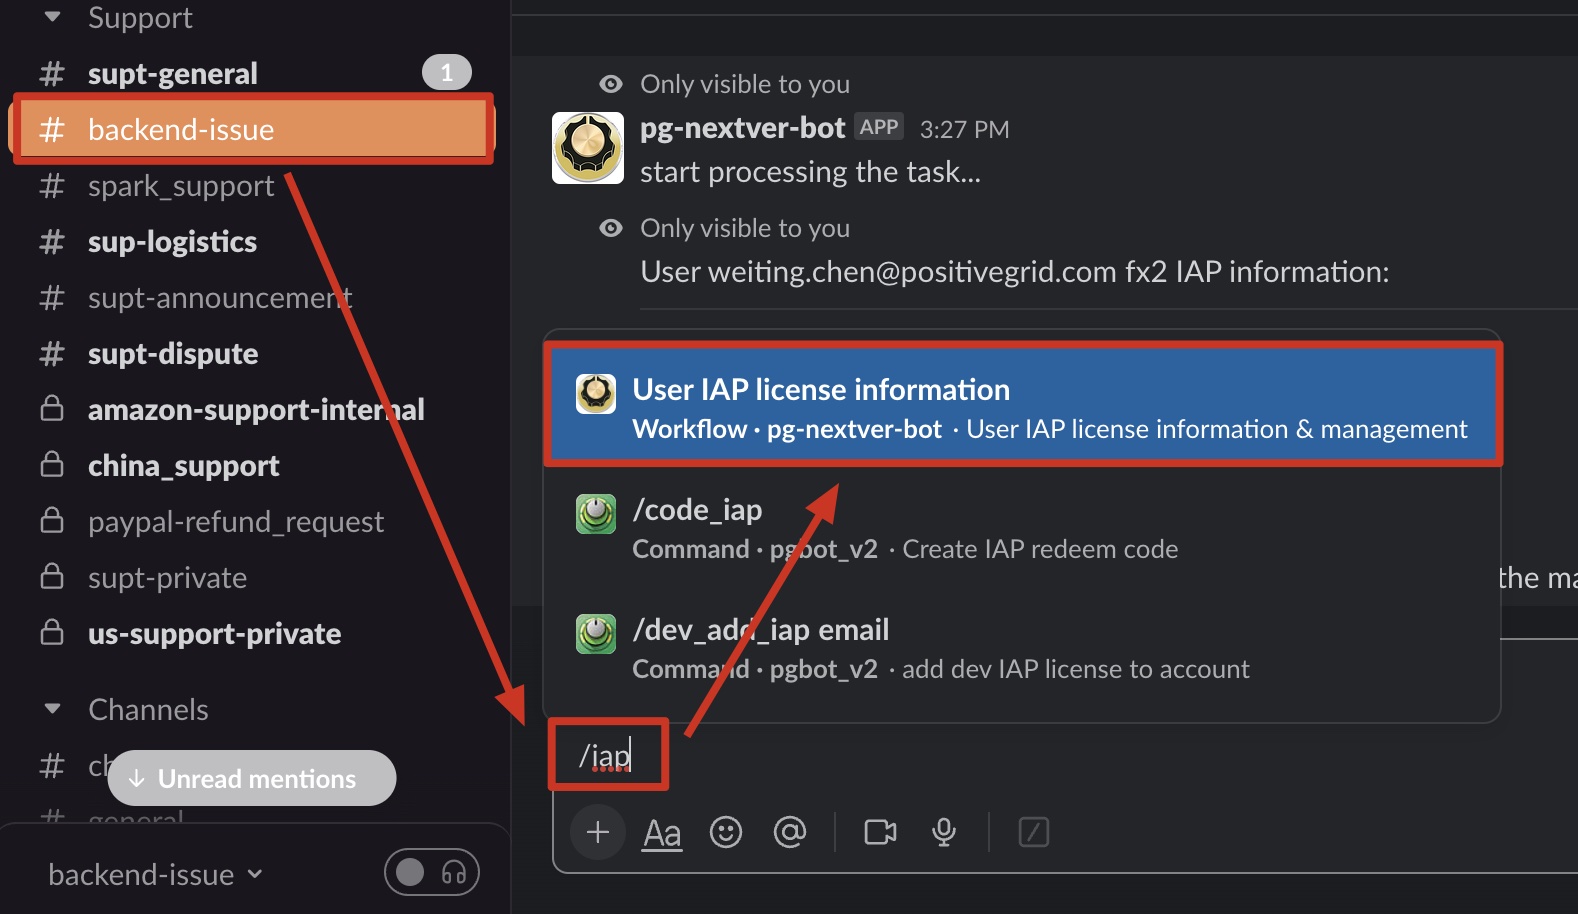
Task: Click the 3:27 PM message timestamp
Action: (x=964, y=129)
